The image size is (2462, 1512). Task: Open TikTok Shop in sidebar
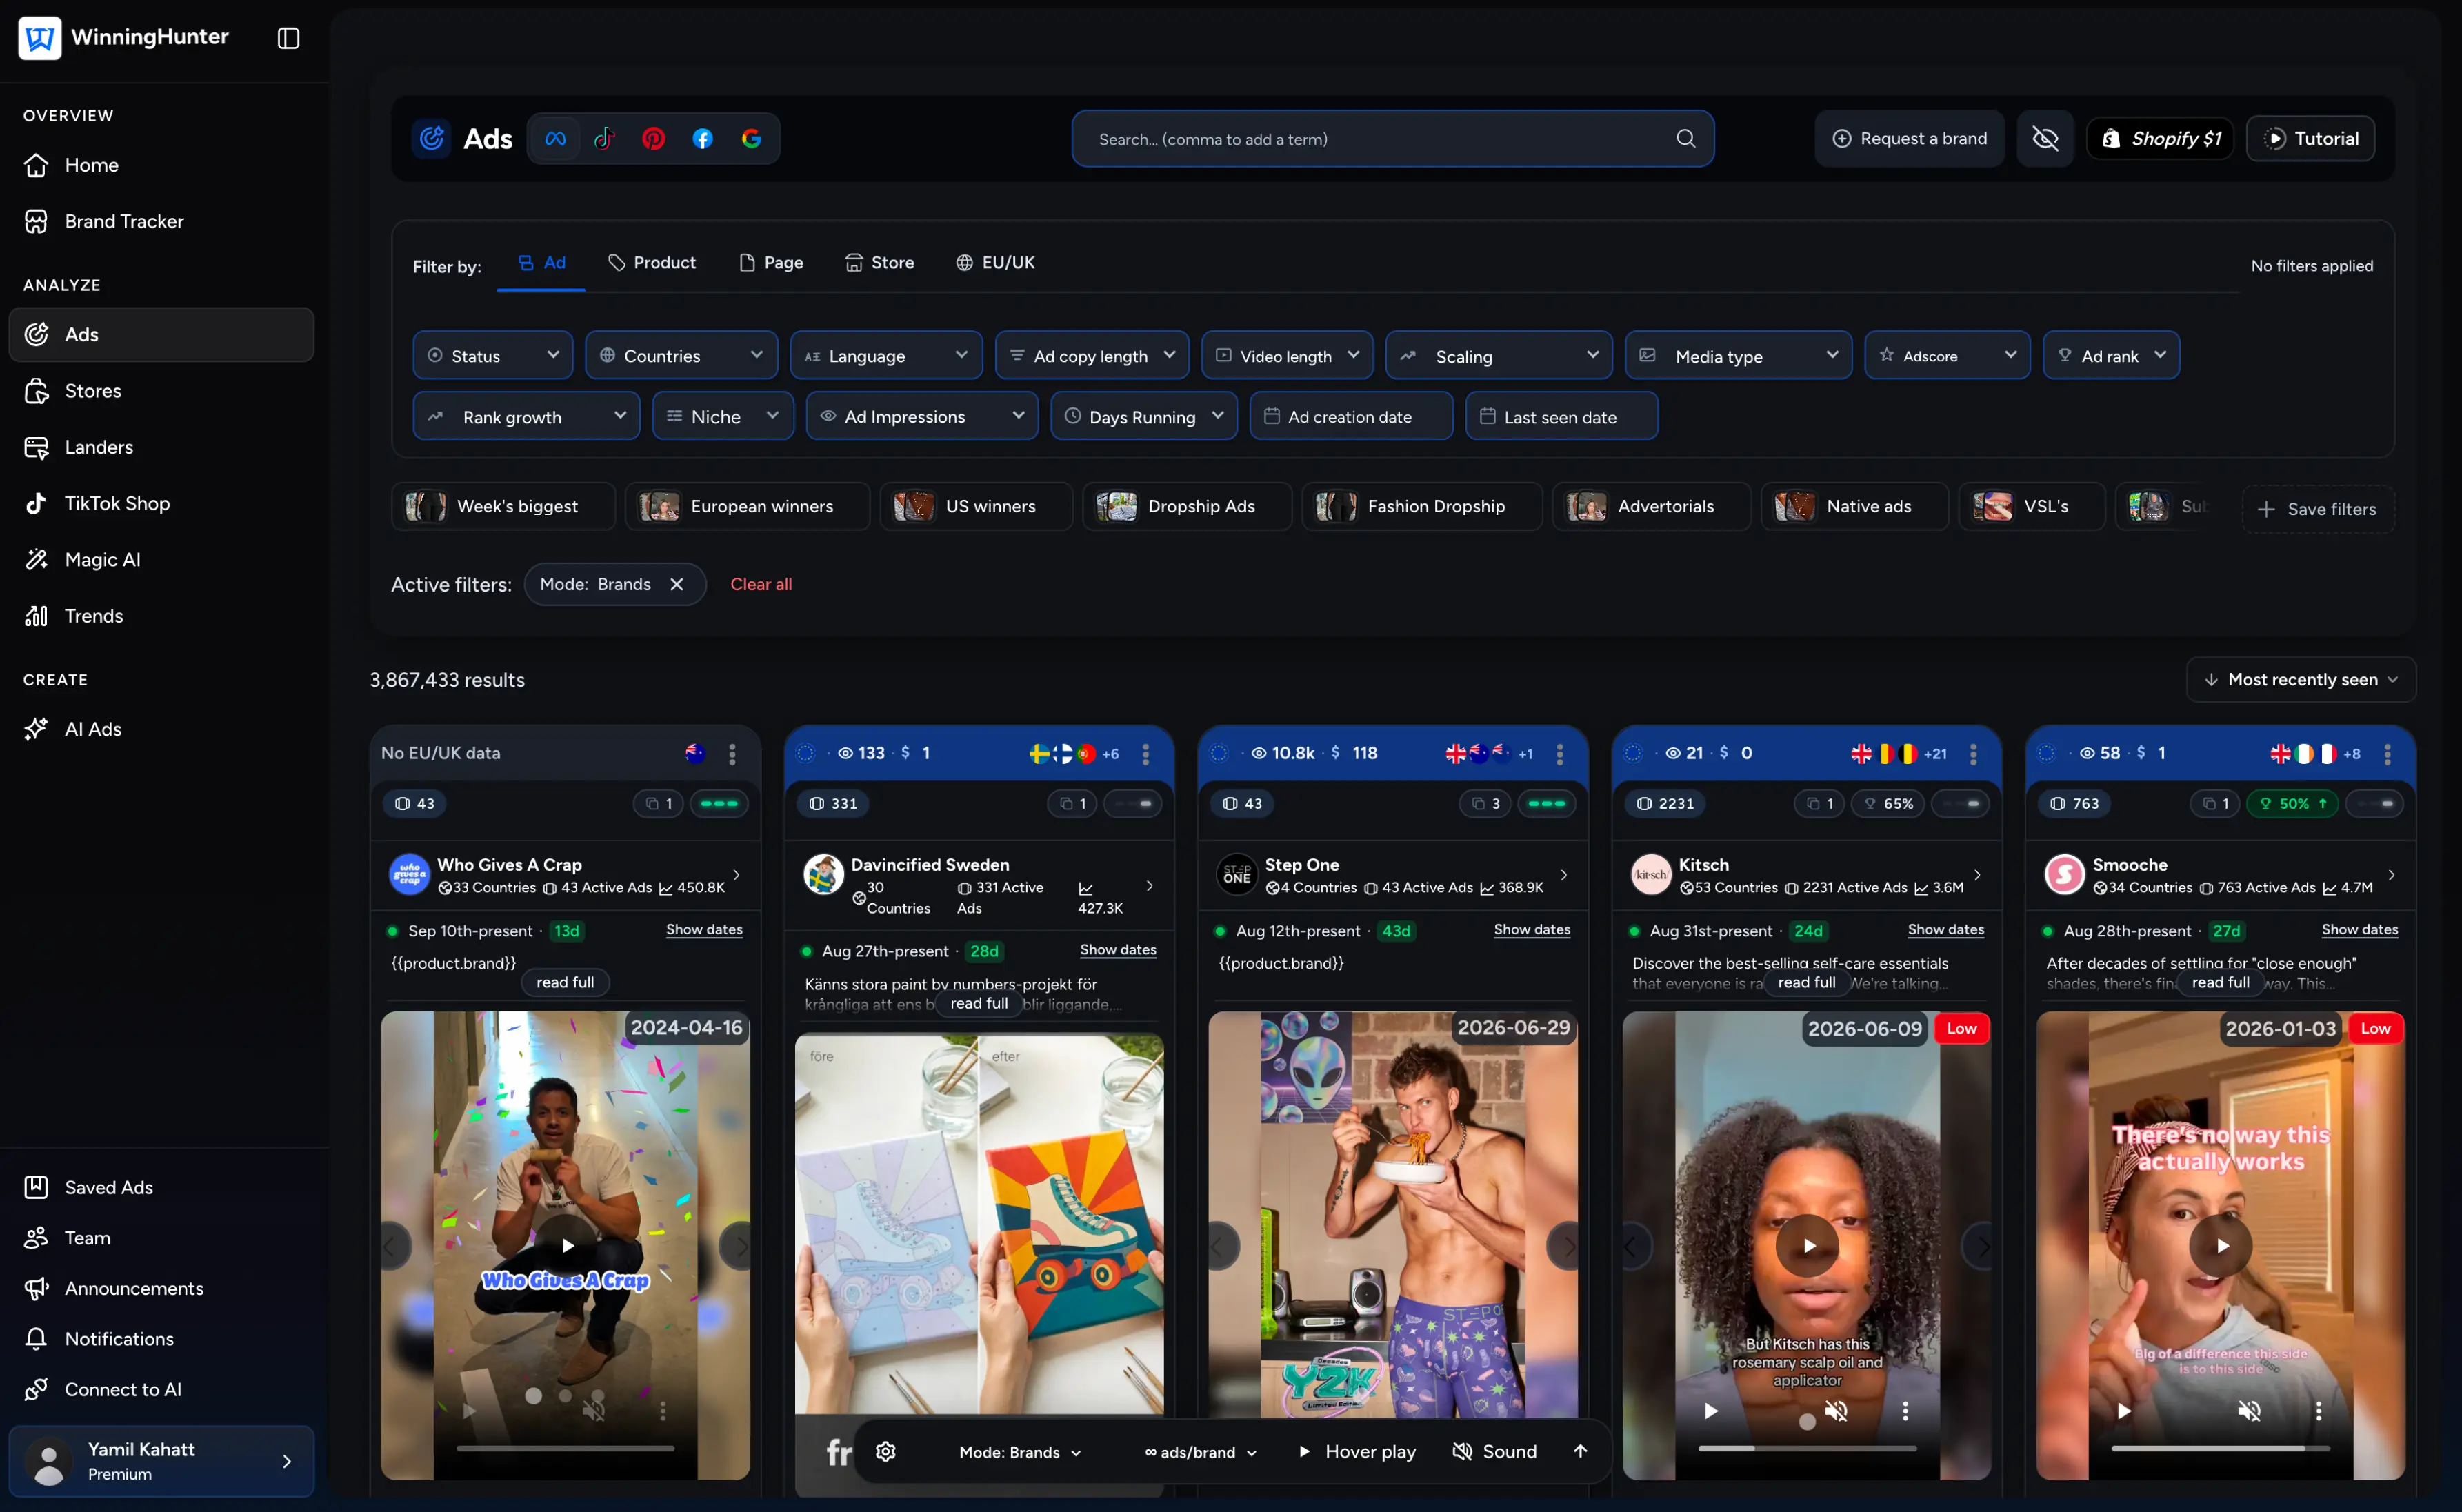click(x=161, y=503)
